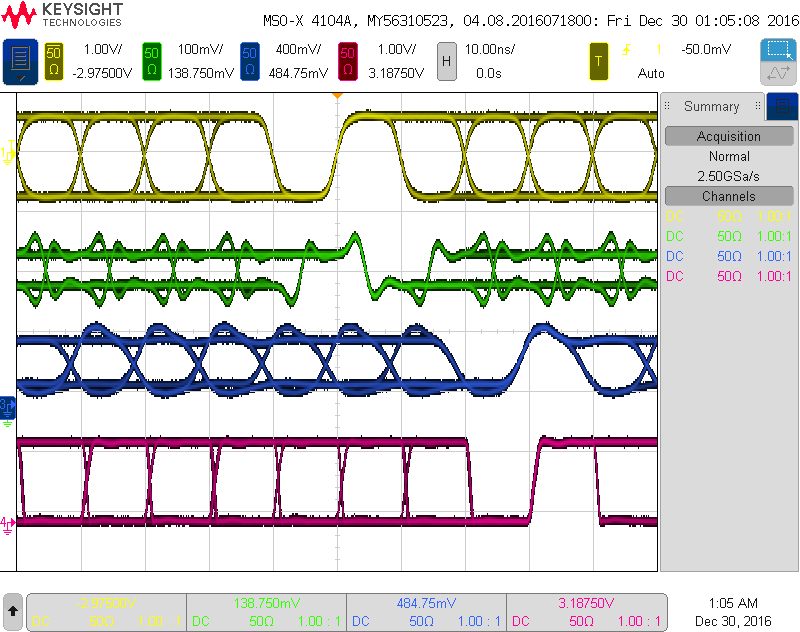The height and width of the screenshot is (632, 800).
Task: Click the -2.97500V offset in bottom bar
Action: (x=106, y=603)
